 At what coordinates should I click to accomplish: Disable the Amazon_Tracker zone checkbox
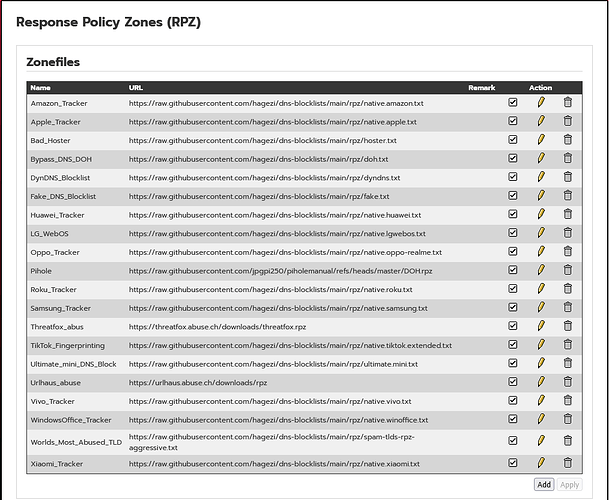click(513, 103)
